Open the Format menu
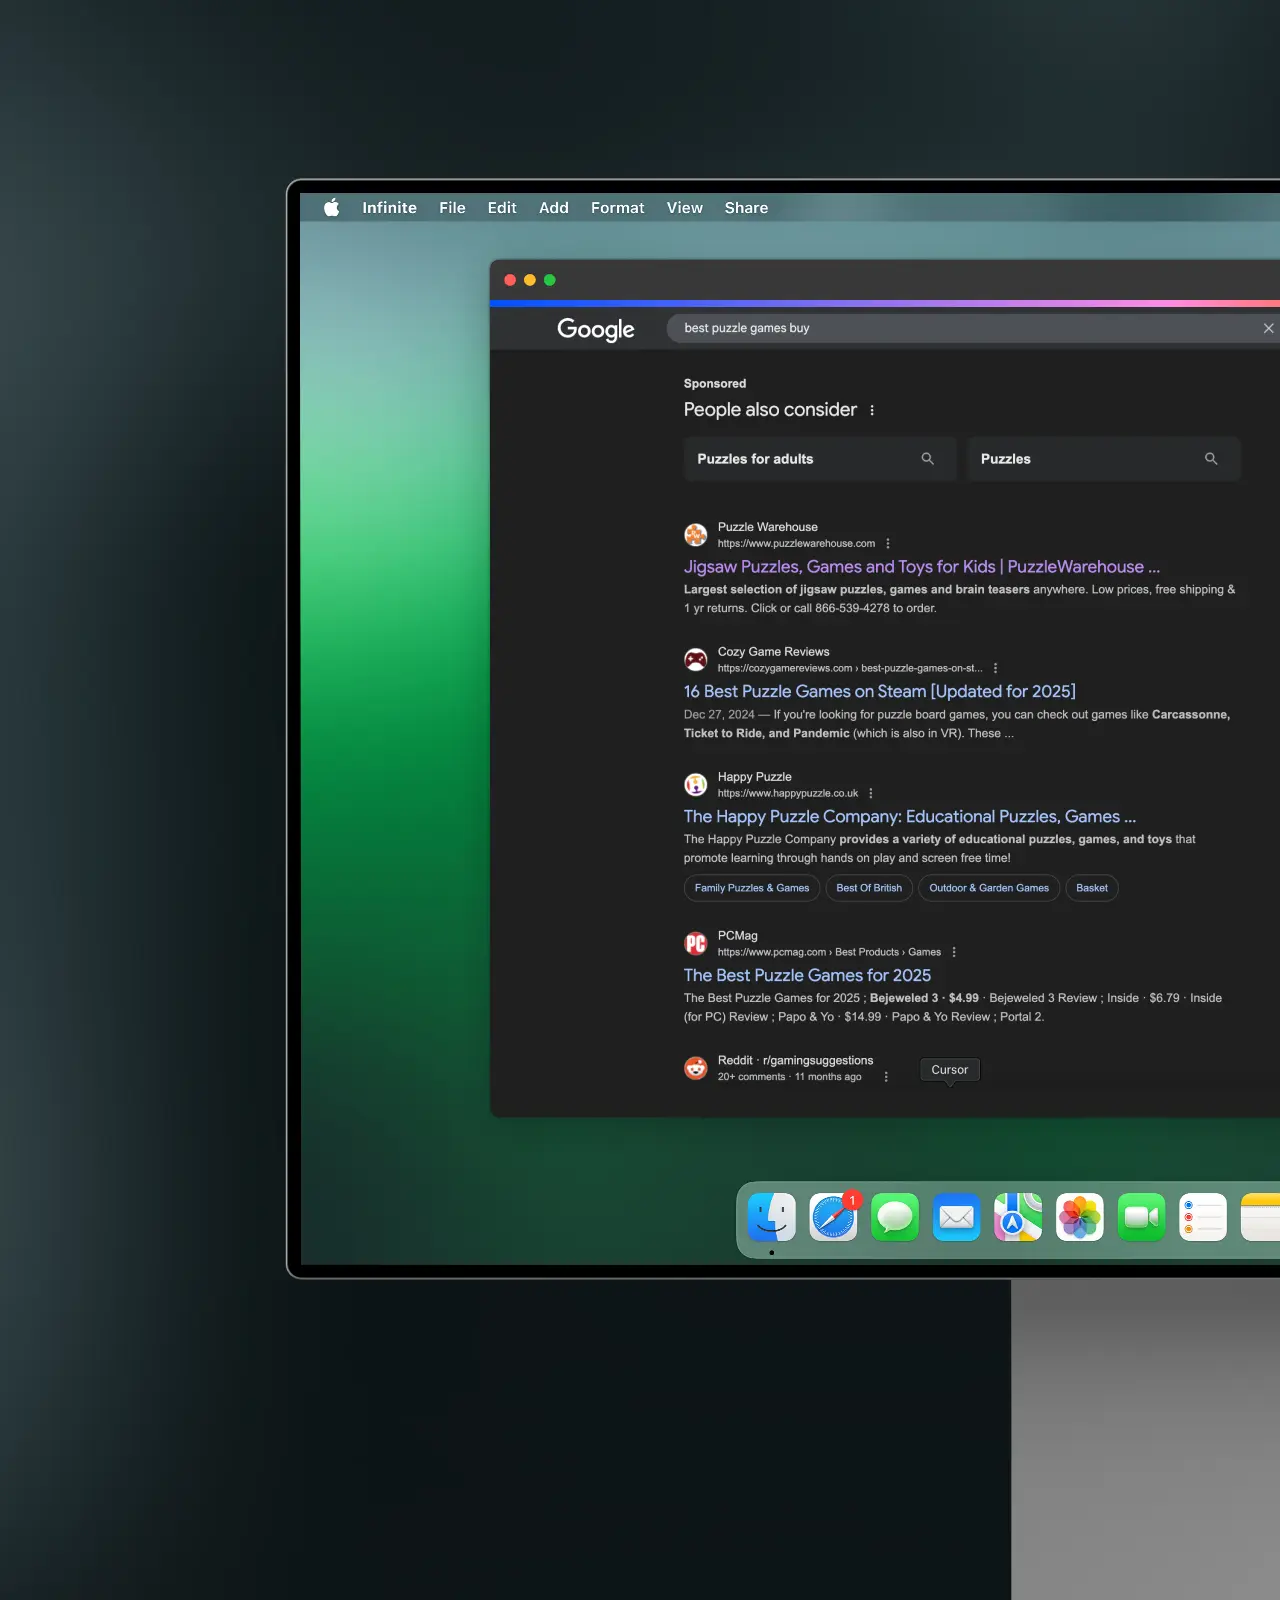Screen dimensions: 1280x1600 (617, 208)
